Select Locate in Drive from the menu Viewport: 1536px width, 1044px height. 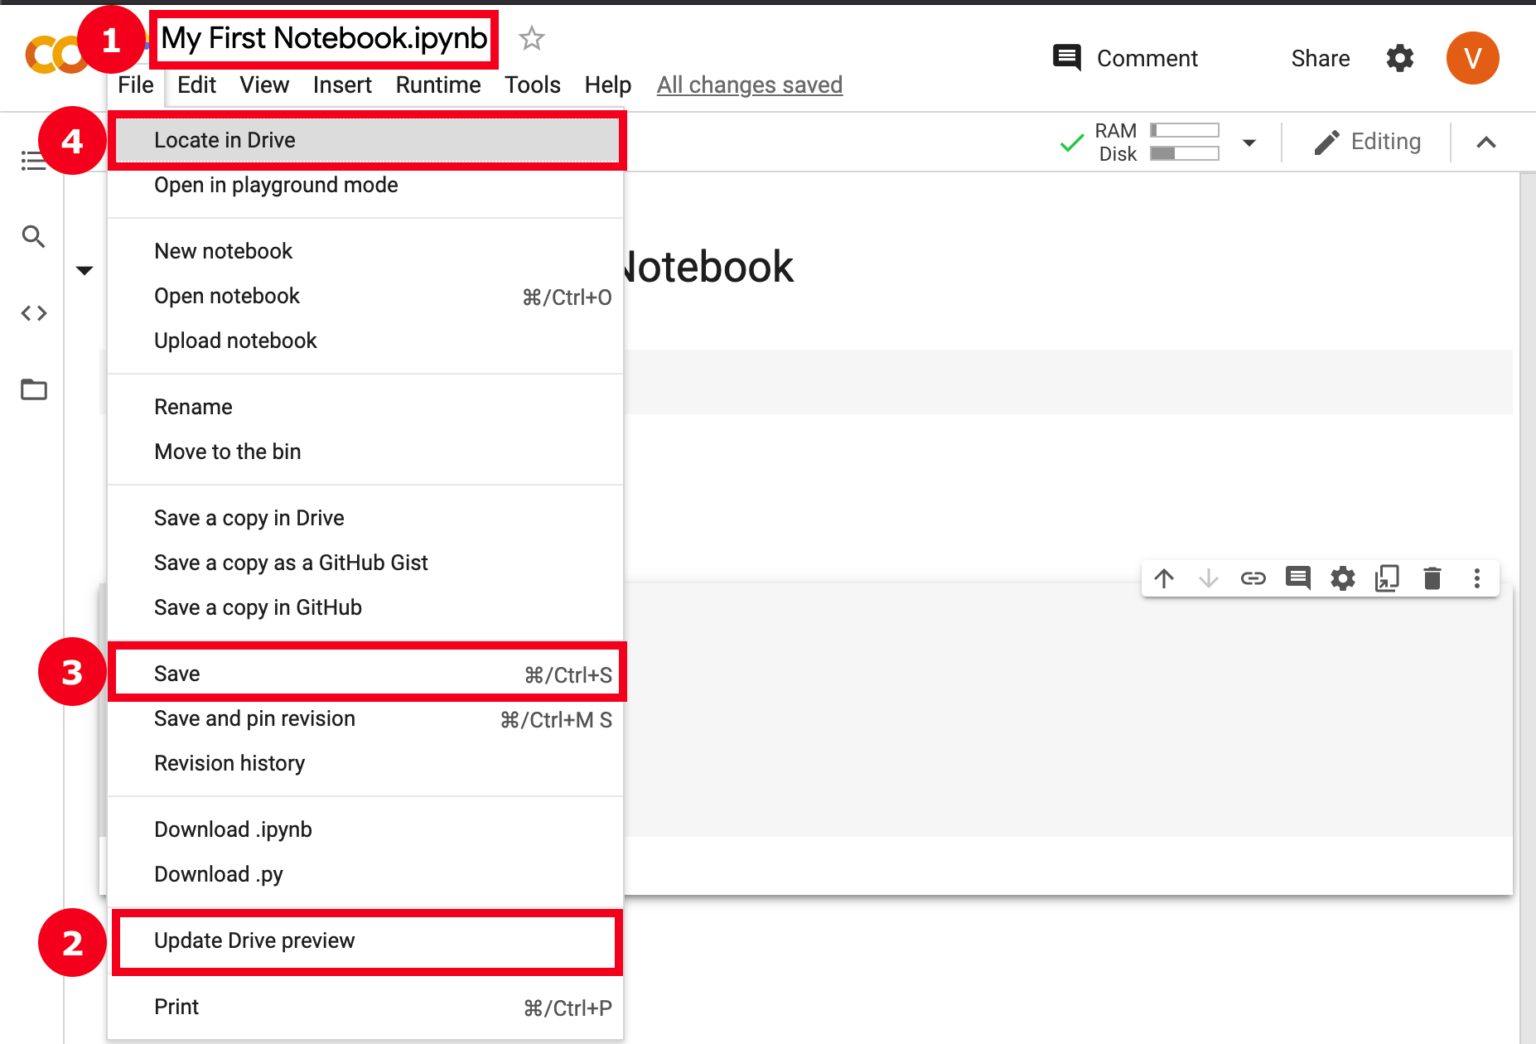(225, 140)
